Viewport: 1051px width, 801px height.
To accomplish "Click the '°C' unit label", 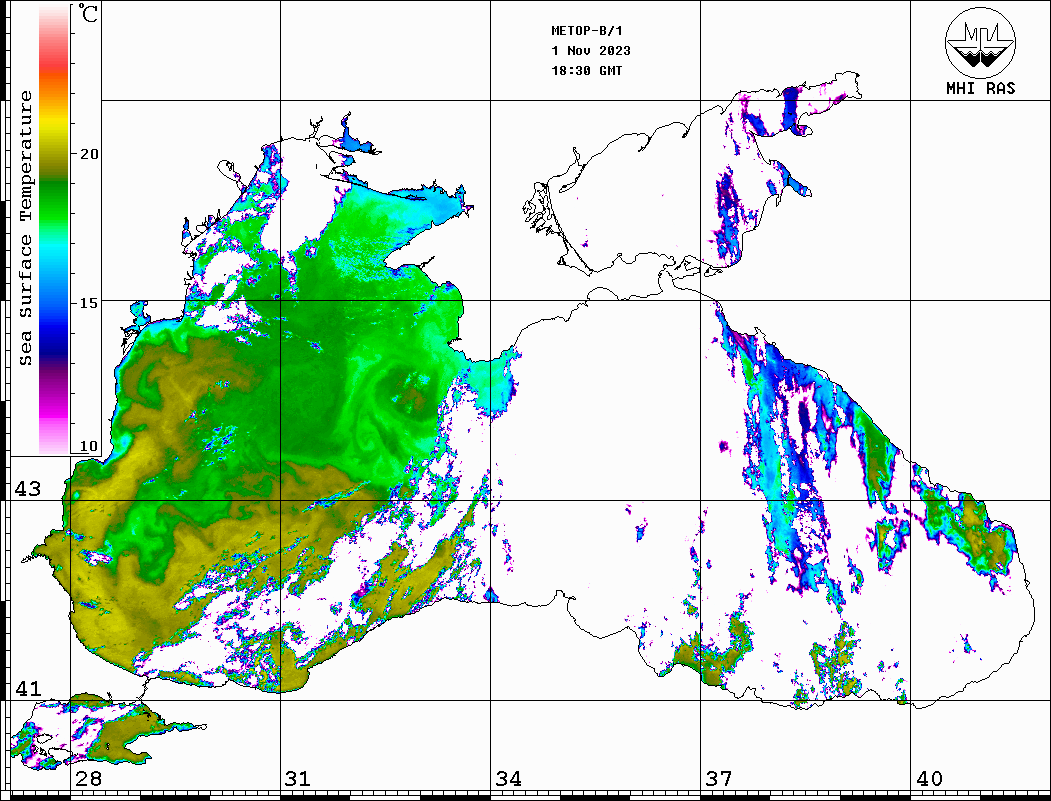I will pos(87,13).
